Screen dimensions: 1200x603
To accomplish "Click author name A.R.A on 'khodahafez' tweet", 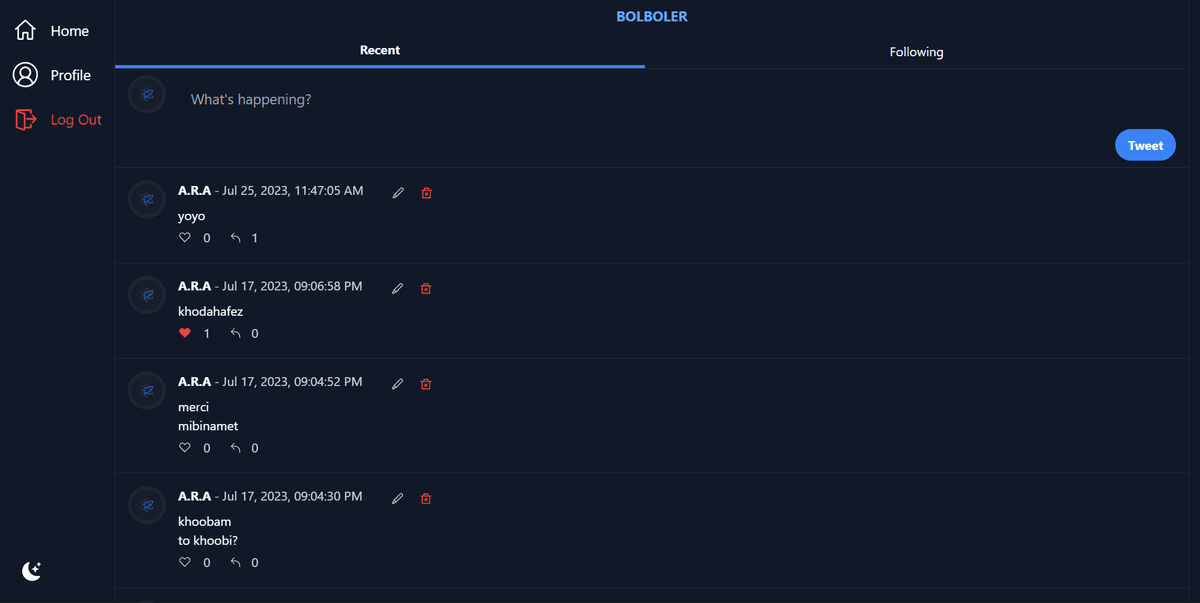I will coord(194,286).
